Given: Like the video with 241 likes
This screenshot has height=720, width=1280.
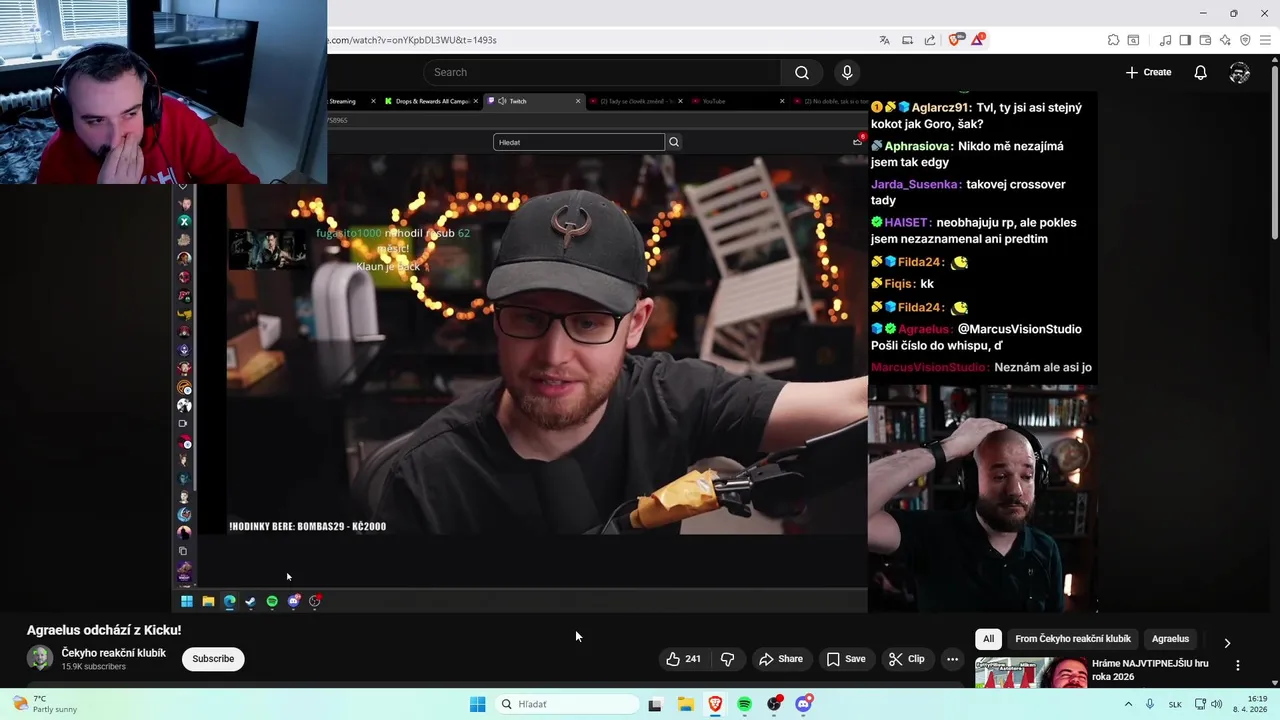Looking at the screenshot, I should coord(683,659).
